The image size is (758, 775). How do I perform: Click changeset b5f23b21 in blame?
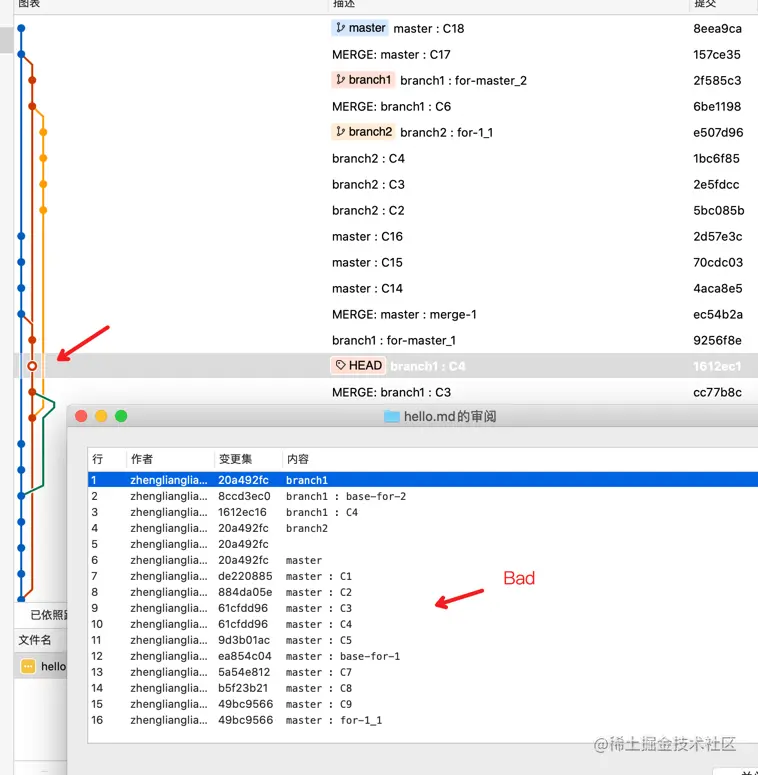(243, 688)
